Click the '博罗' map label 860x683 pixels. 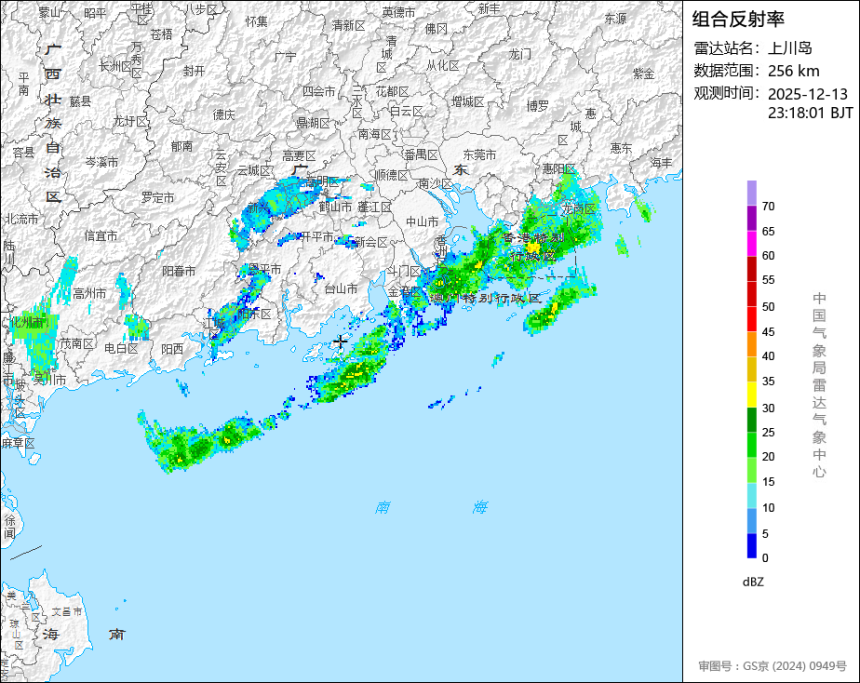[538, 106]
